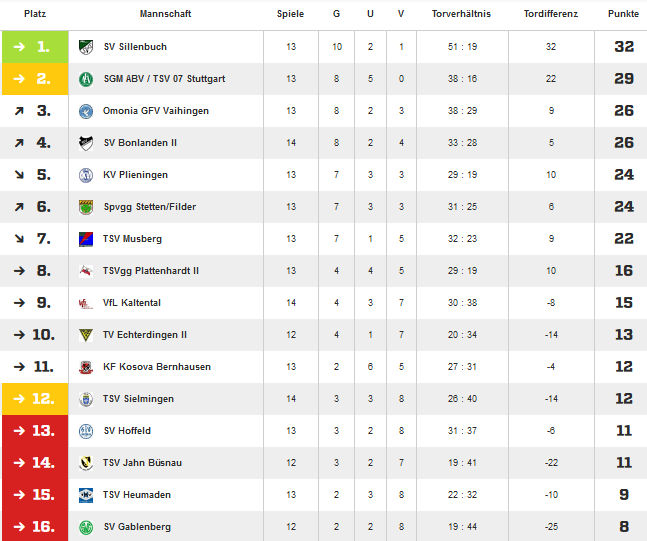This screenshot has height=541, width=647.
Task: Open the TSV Sielmingen team link
Action: [x=138, y=399]
